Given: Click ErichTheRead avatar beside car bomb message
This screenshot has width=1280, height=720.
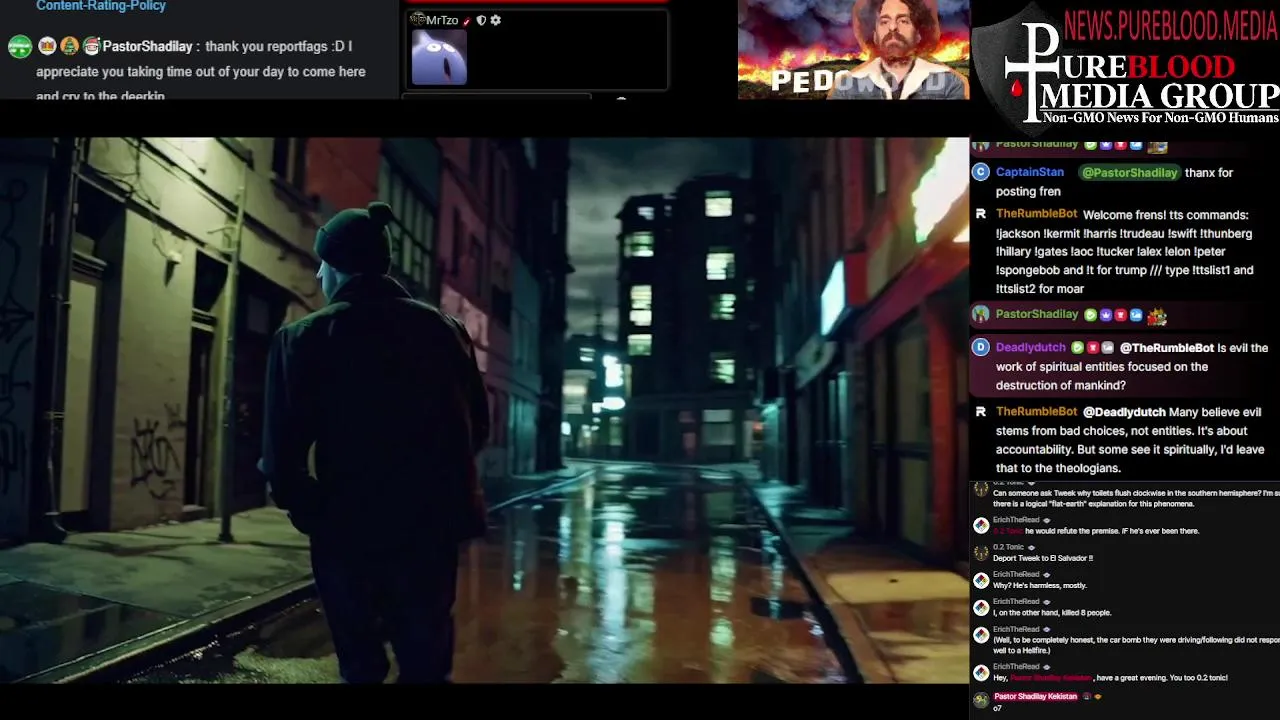Looking at the screenshot, I should 981,635.
